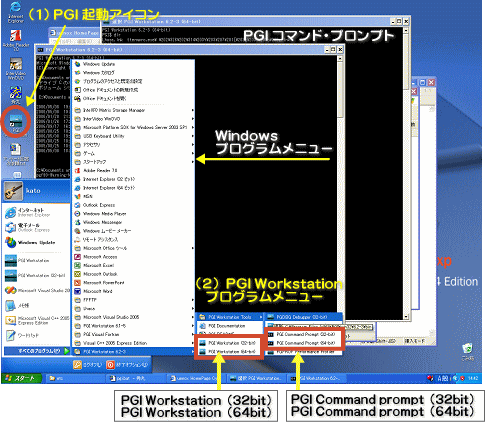Launch Internet Explorer (32 ビット) entry
485x422 pixels.
(133, 179)
